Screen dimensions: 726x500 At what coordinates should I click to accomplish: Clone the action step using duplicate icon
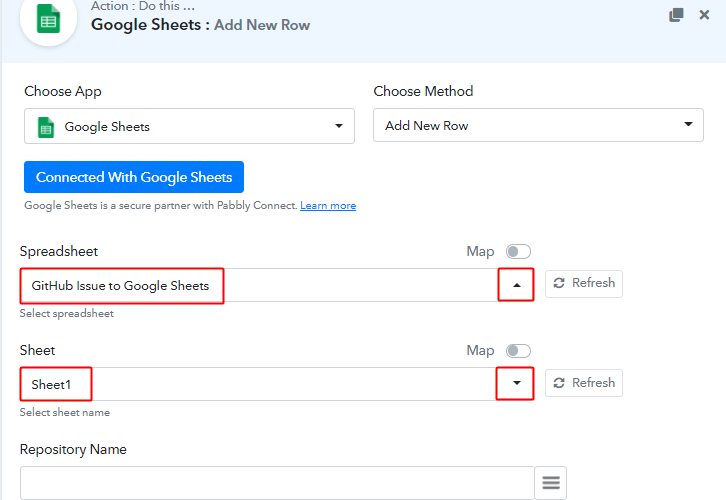click(676, 15)
